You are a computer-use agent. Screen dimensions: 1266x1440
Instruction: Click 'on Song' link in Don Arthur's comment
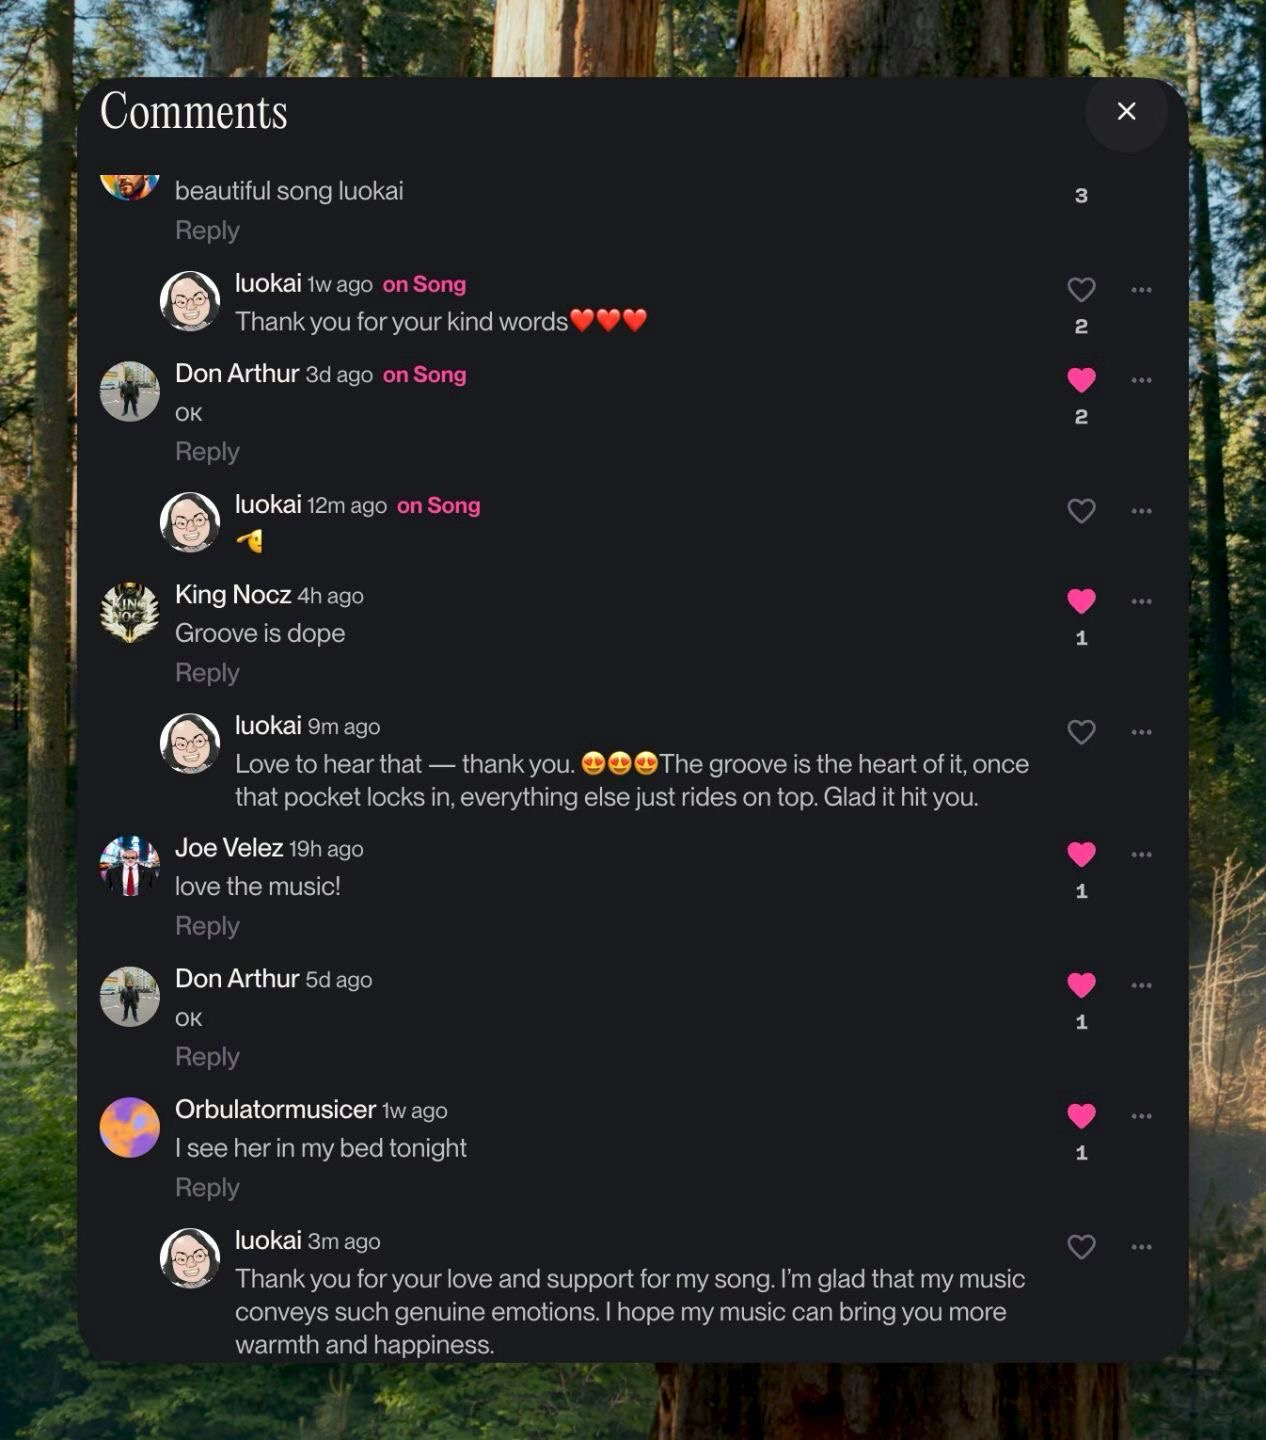(424, 375)
